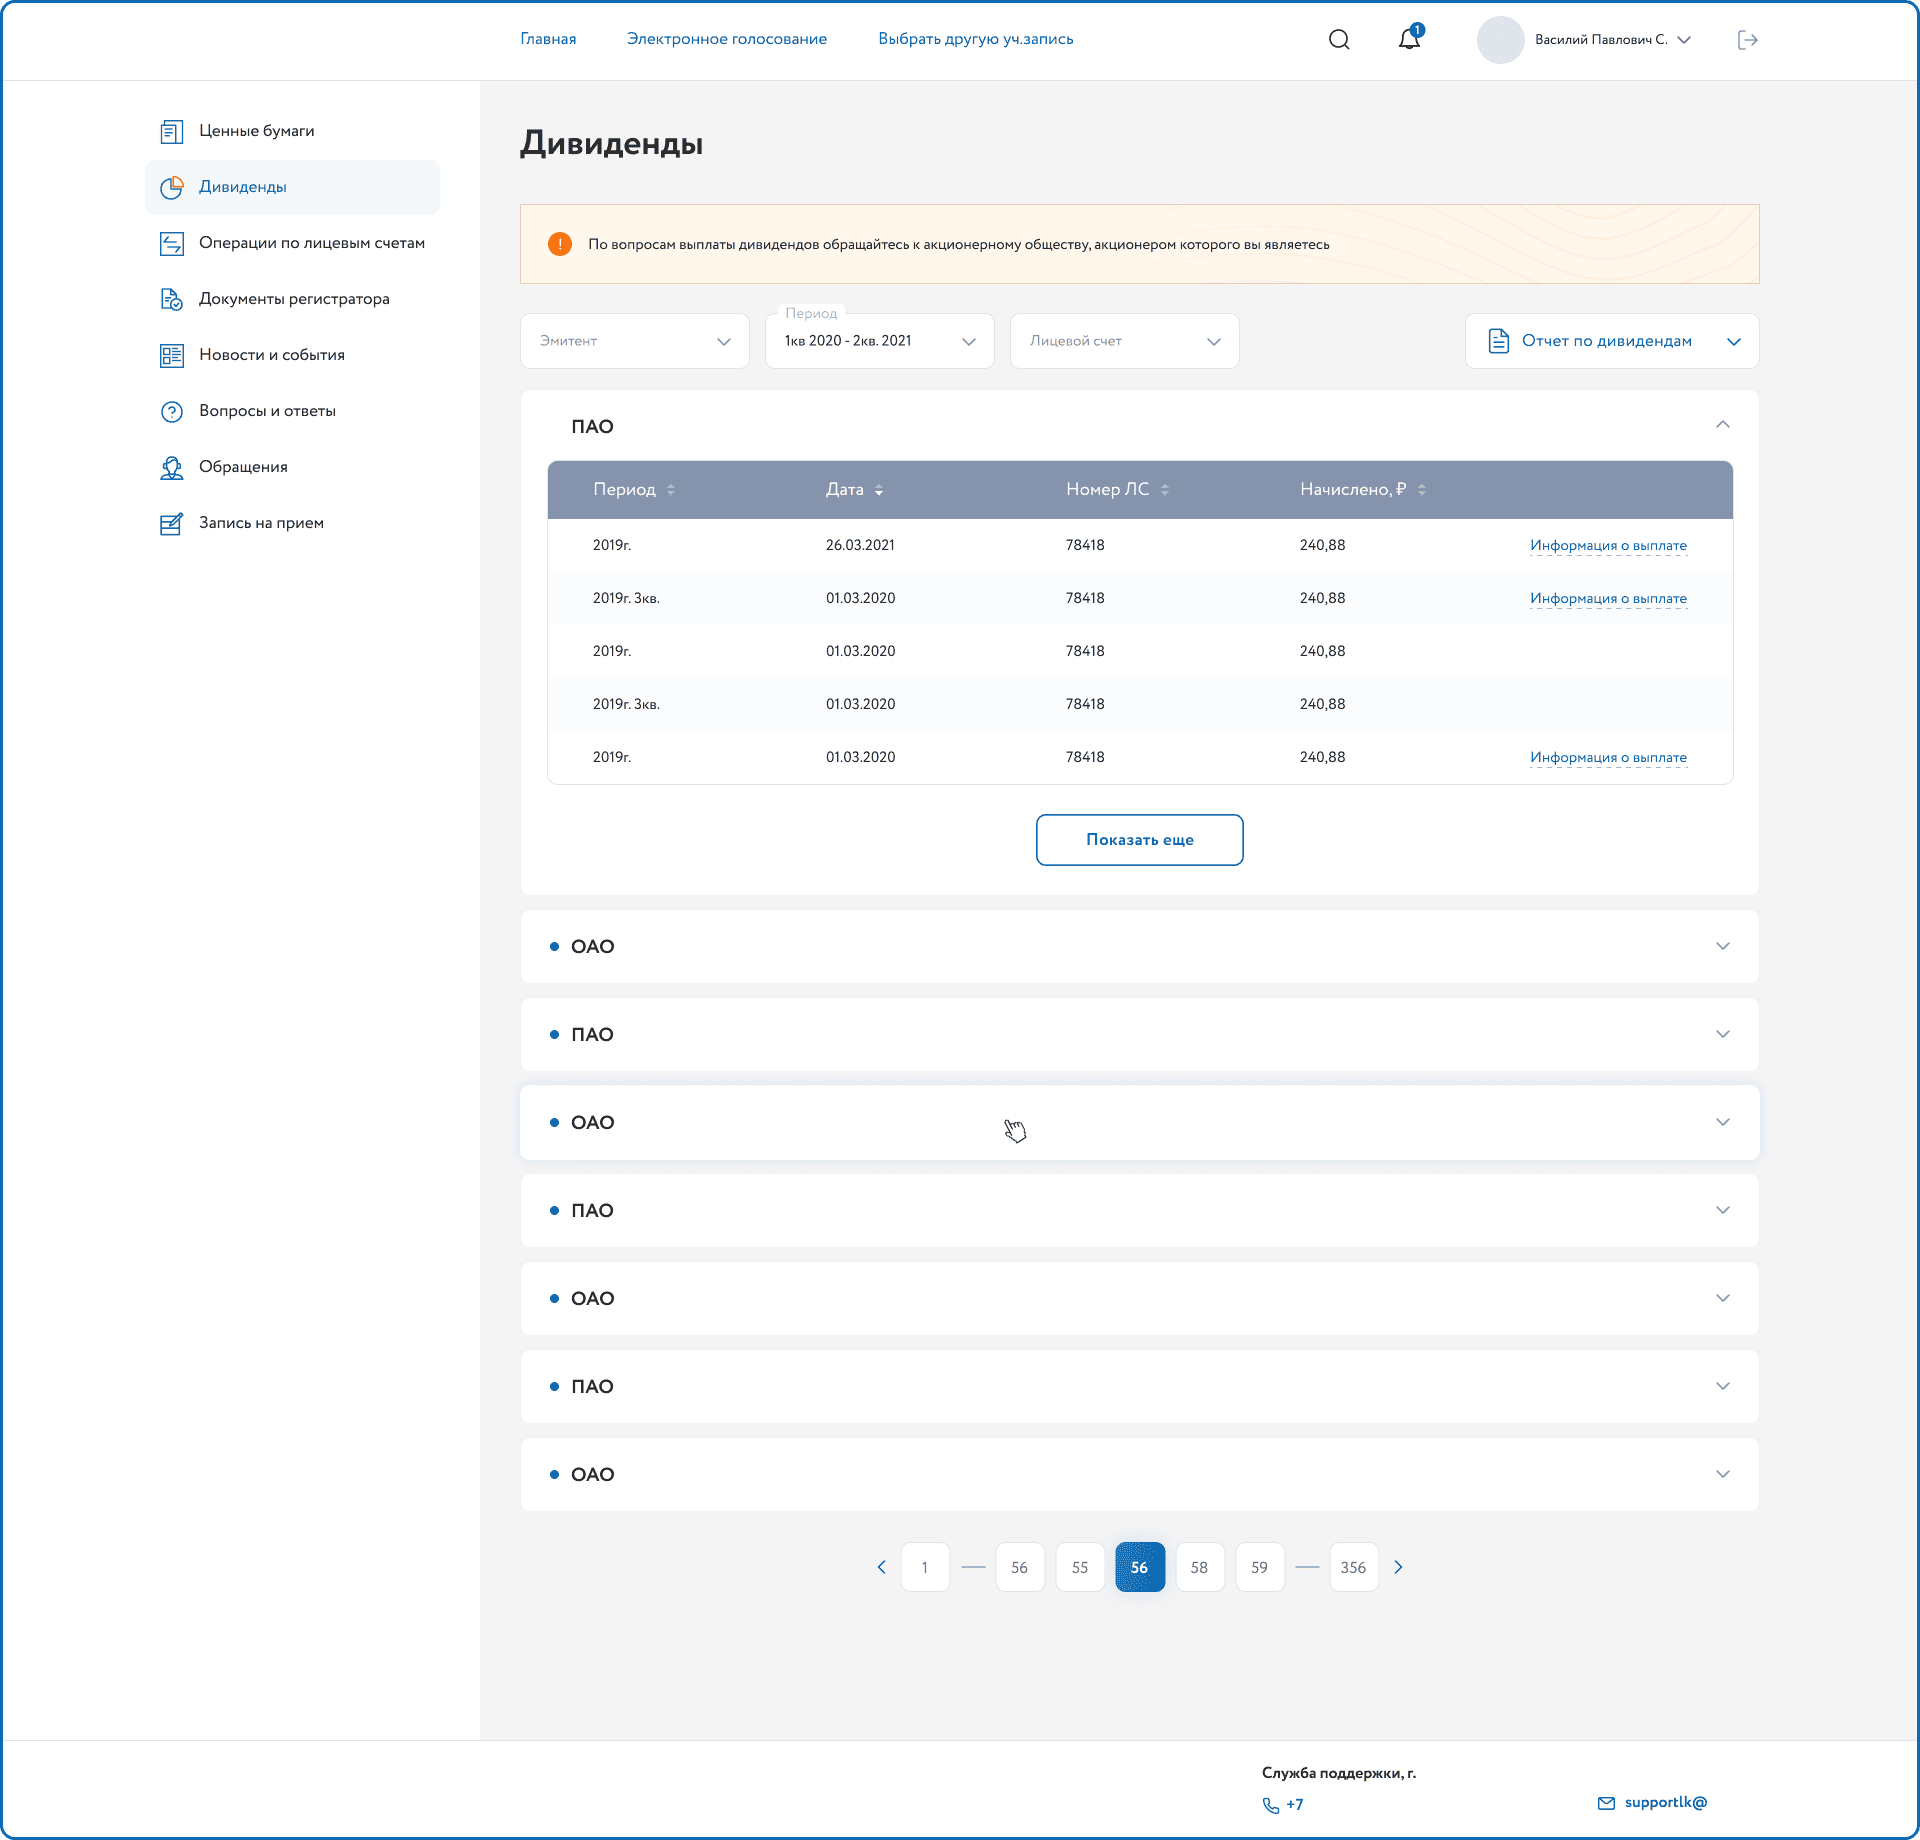This screenshot has height=1840, width=1920.
Task: Open Главная in top navigation
Action: [548, 39]
